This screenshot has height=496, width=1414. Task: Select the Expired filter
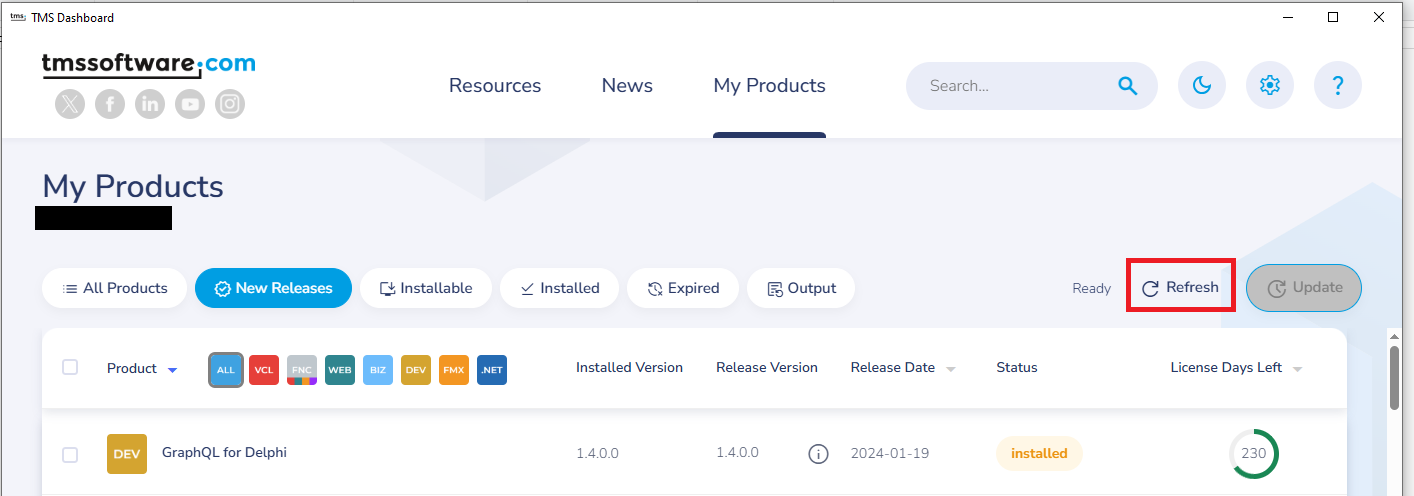683,288
